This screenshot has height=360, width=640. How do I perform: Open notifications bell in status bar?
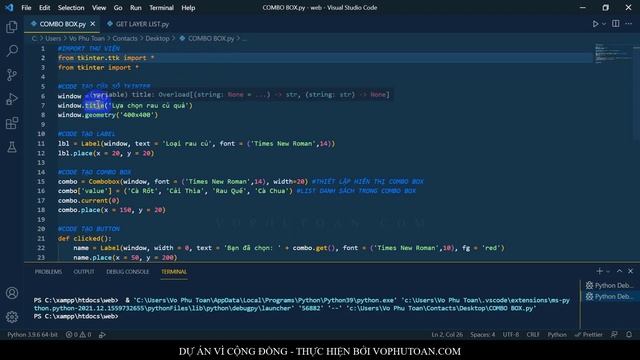pos(629,335)
